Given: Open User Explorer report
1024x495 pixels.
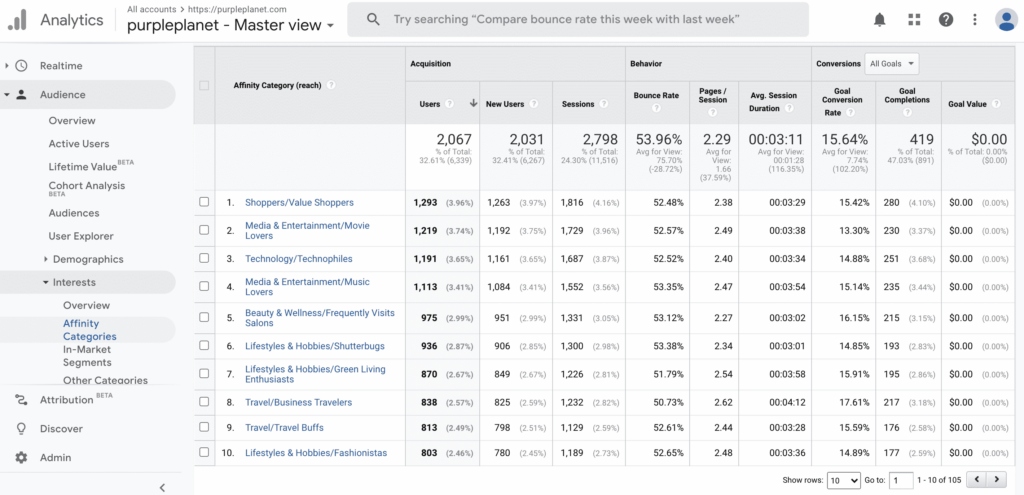Looking at the screenshot, I should 81,236.
